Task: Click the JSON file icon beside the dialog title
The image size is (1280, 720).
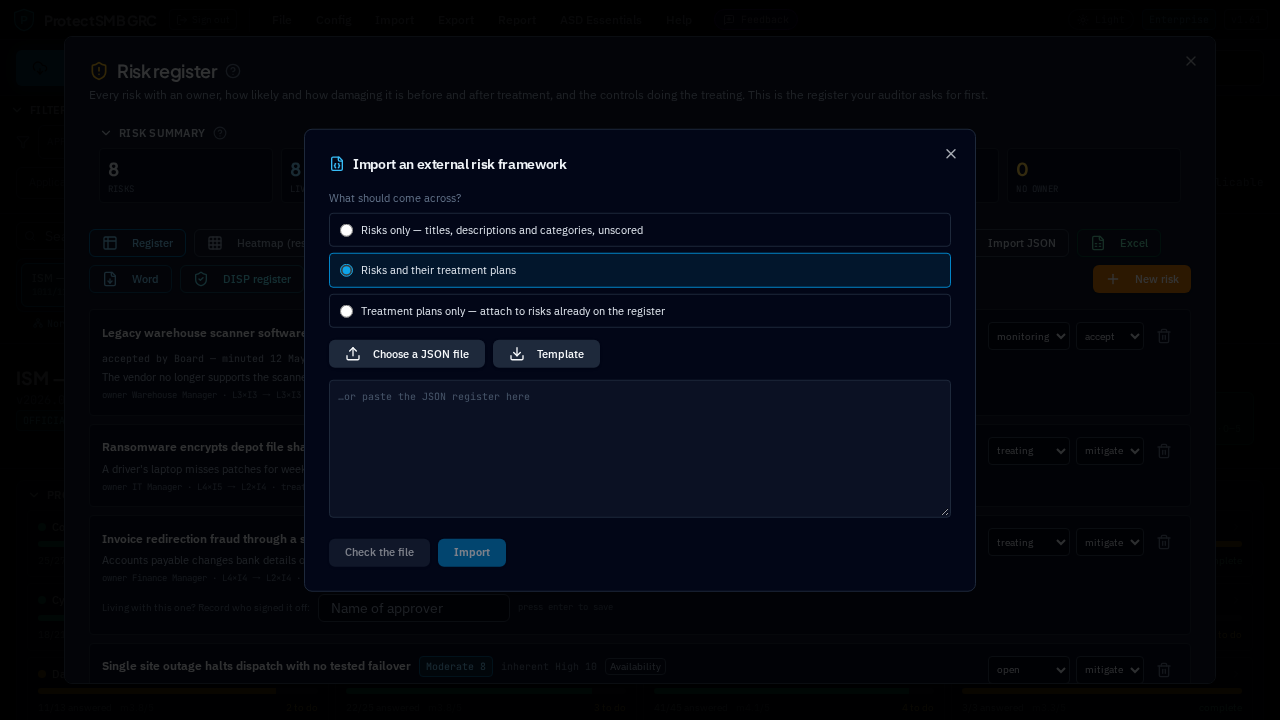Action: click(337, 164)
